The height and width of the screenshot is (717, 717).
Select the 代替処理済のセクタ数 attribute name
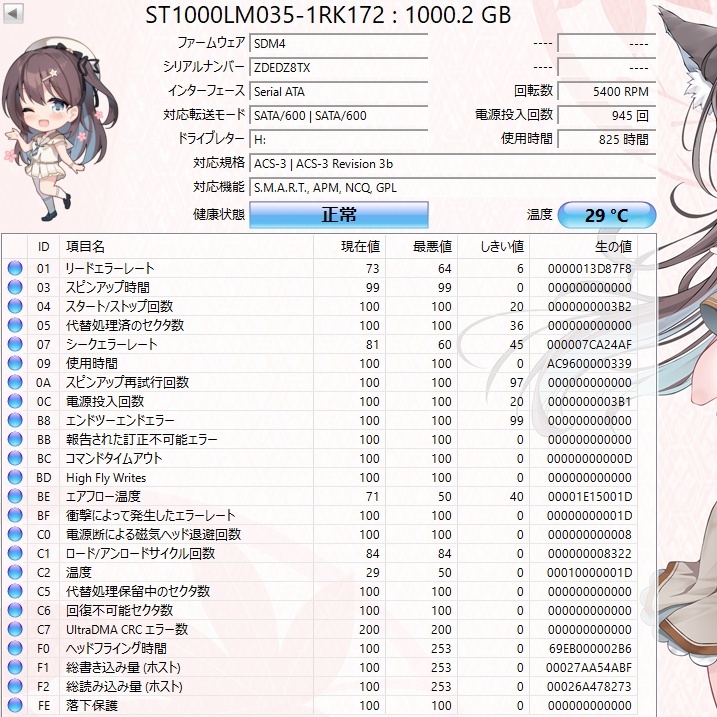pos(125,325)
